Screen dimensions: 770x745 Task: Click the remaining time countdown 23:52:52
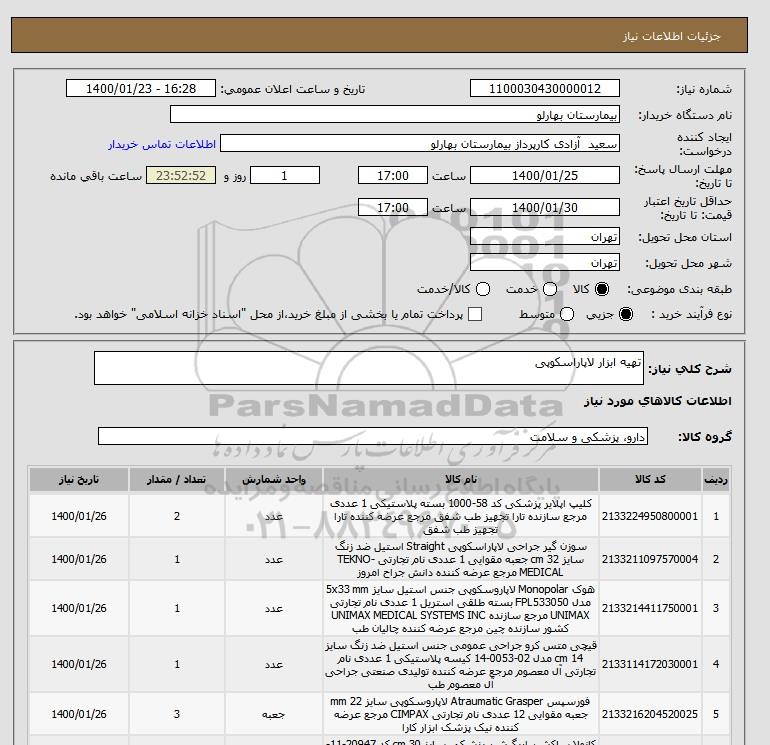(181, 175)
